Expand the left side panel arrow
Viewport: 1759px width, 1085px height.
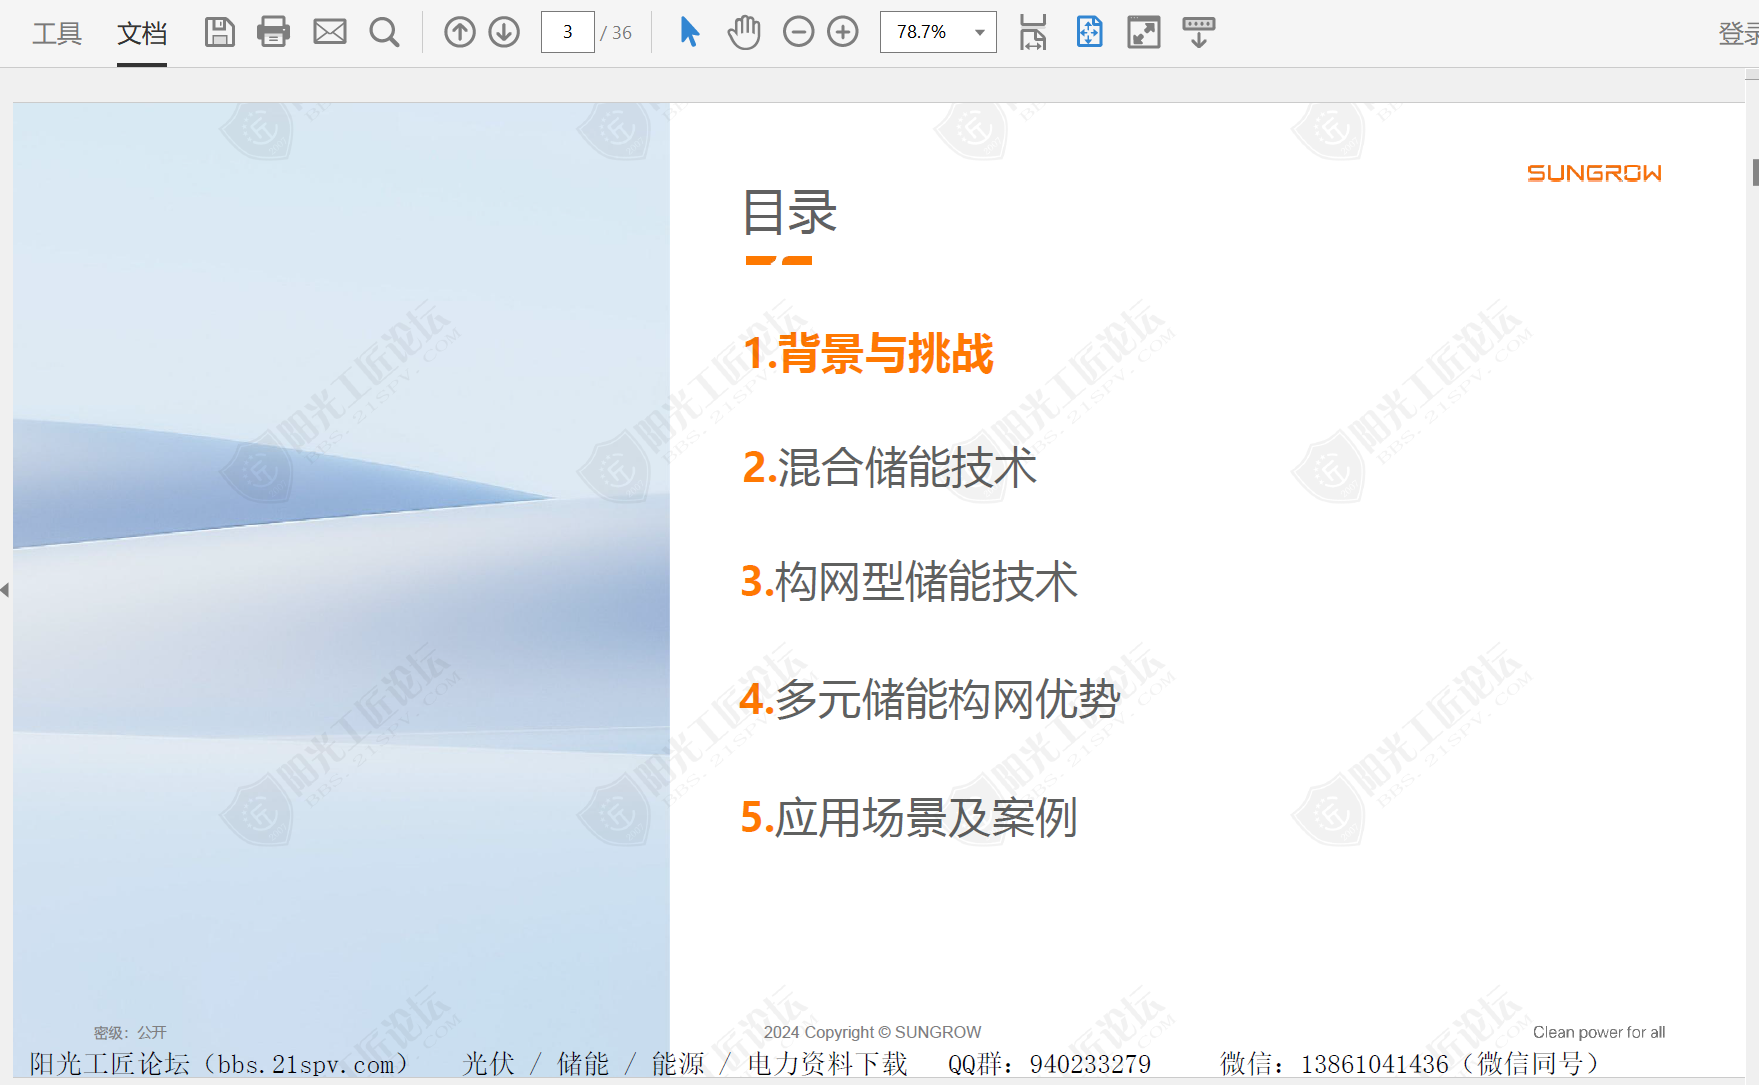[5, 590]
